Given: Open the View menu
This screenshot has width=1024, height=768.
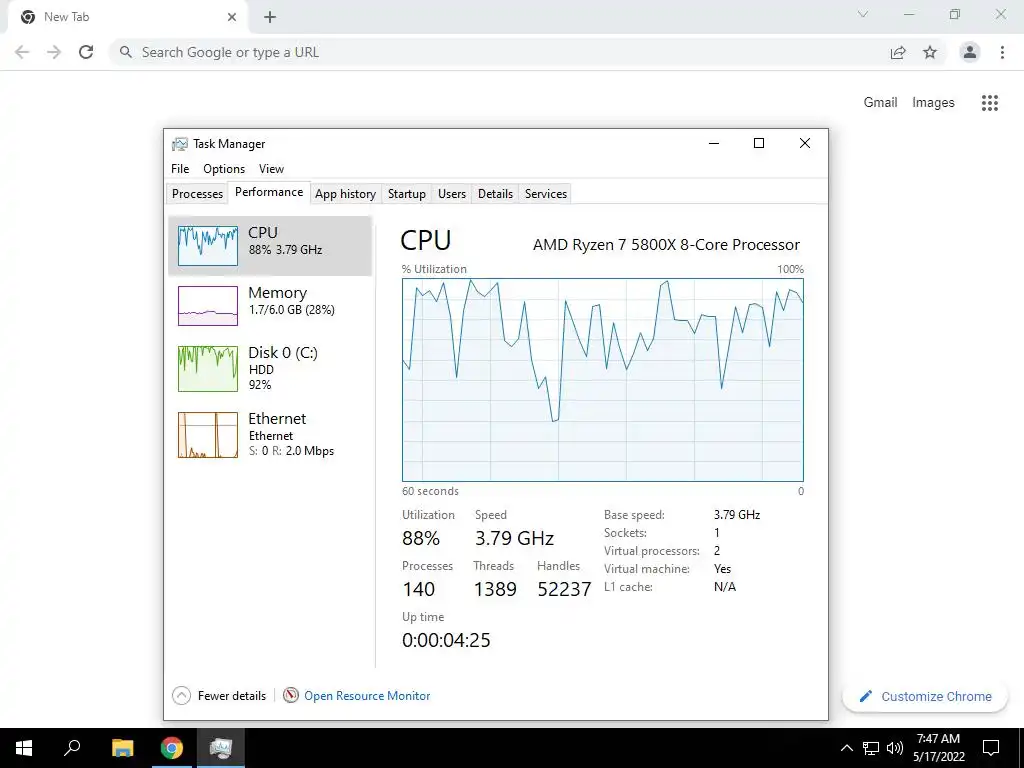Looking at the screenshot, I should point(271,168).
